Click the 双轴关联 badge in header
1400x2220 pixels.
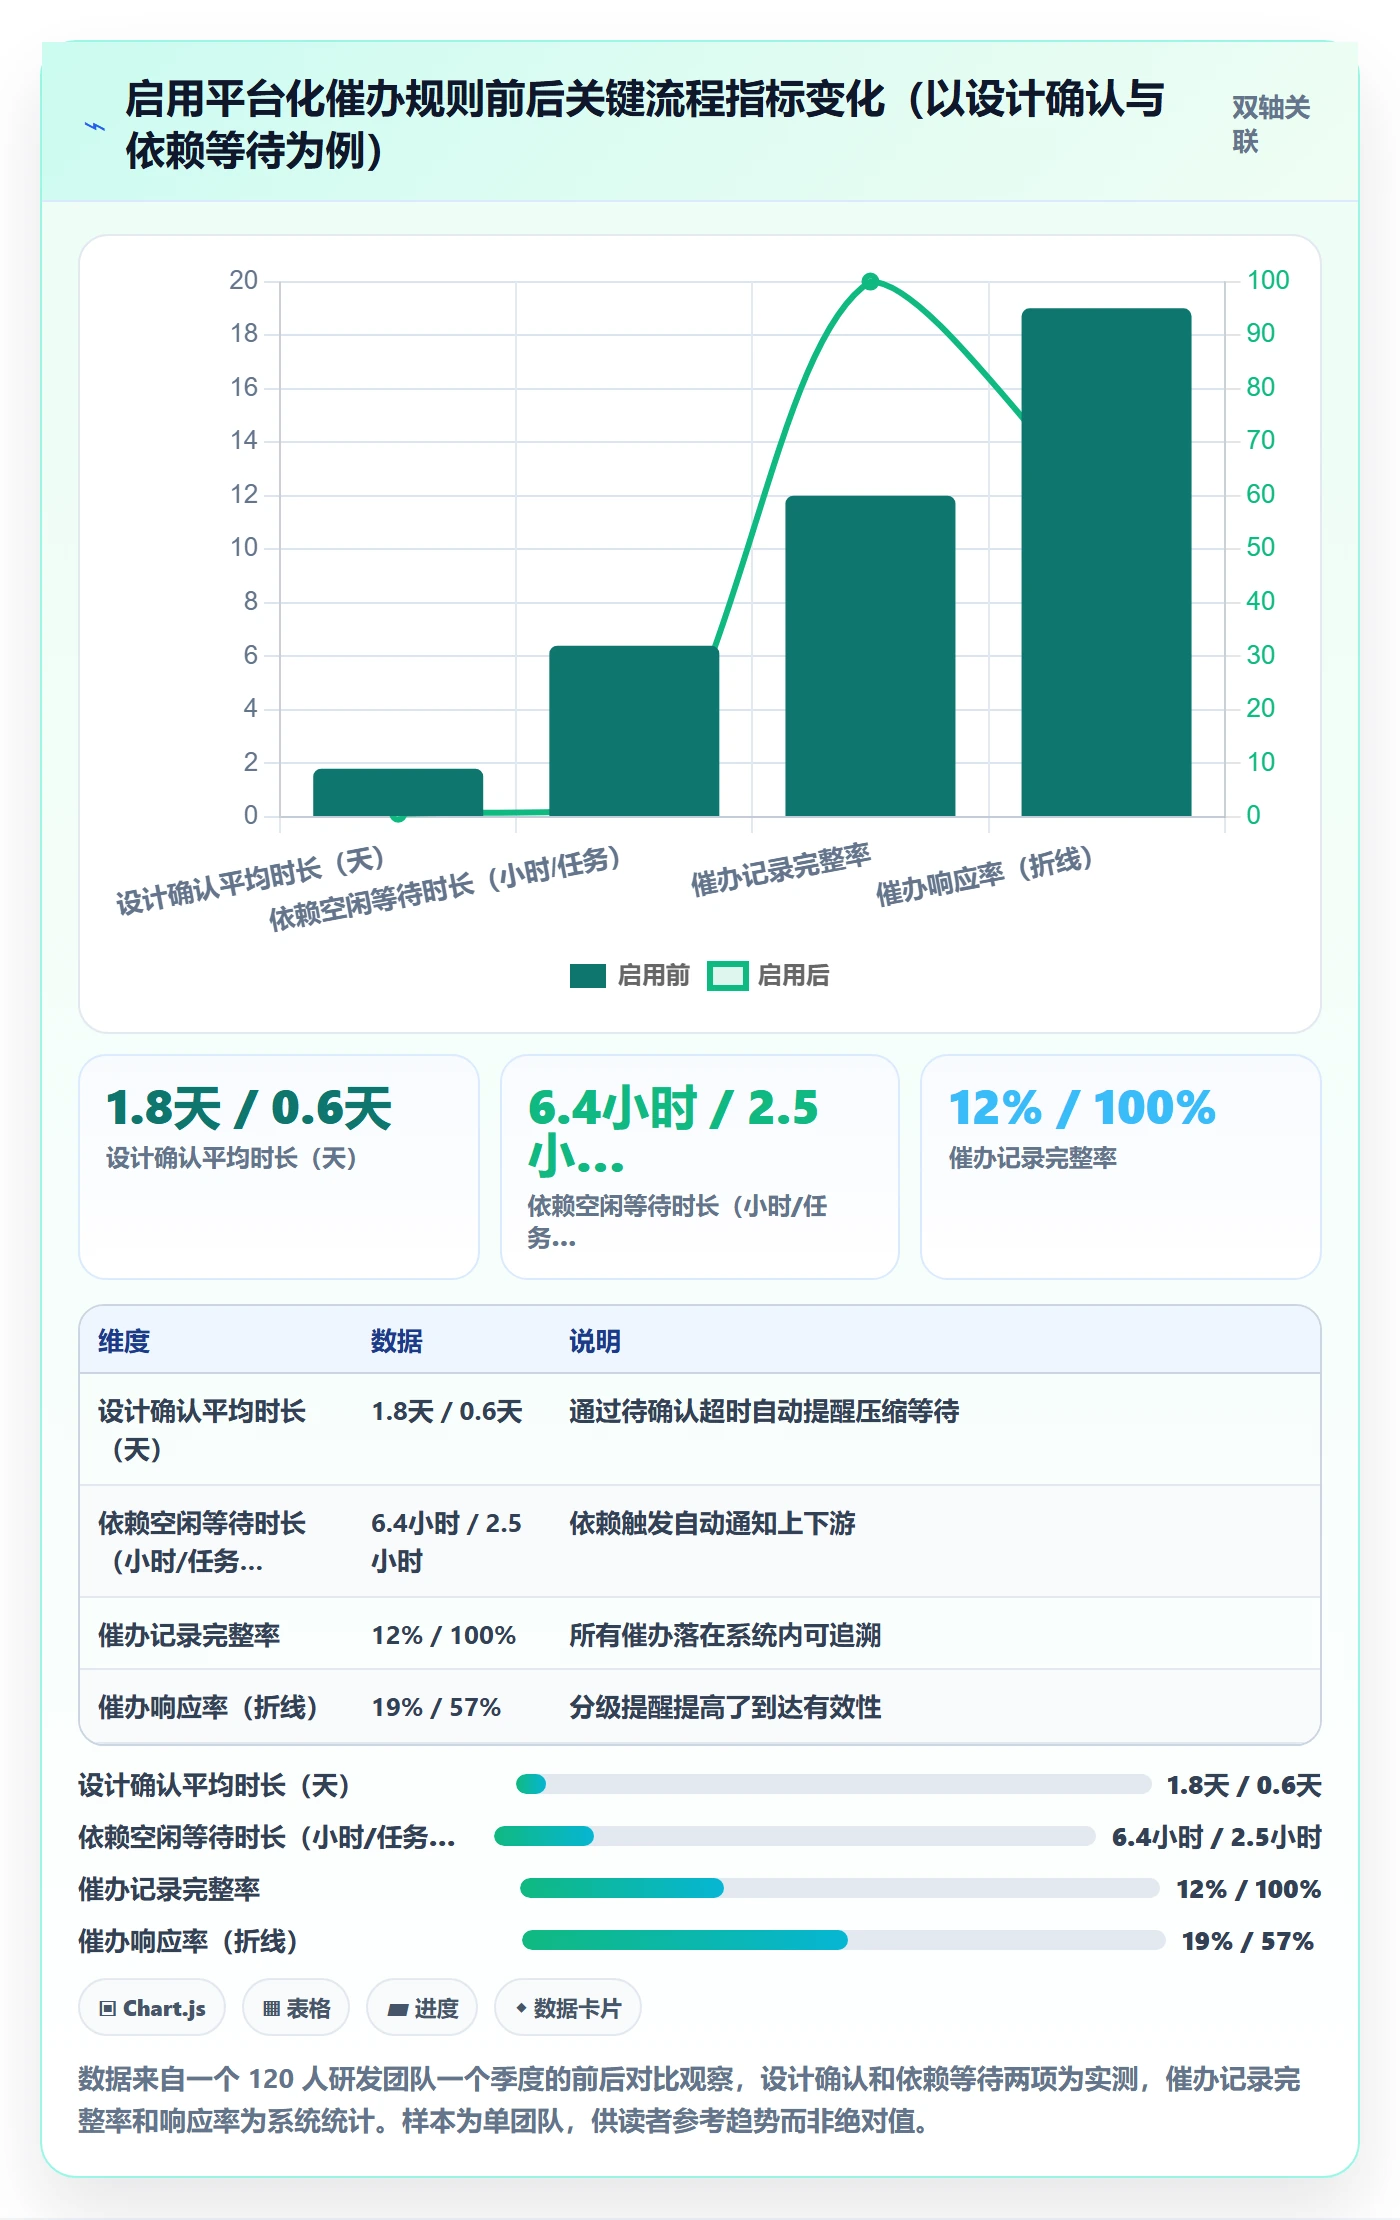click(x=1271, y=124)
